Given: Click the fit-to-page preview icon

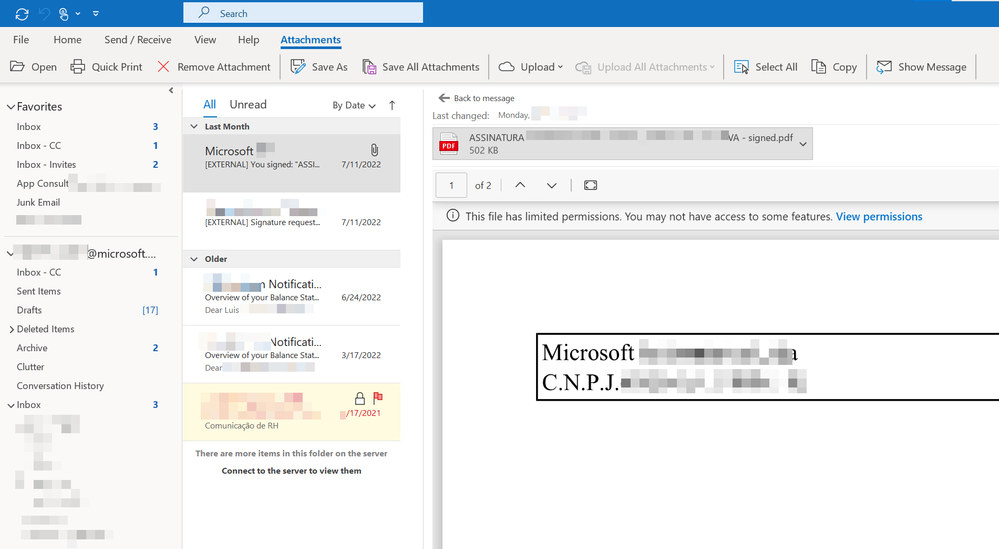Looking at the screenshot, I should (591, 185).
